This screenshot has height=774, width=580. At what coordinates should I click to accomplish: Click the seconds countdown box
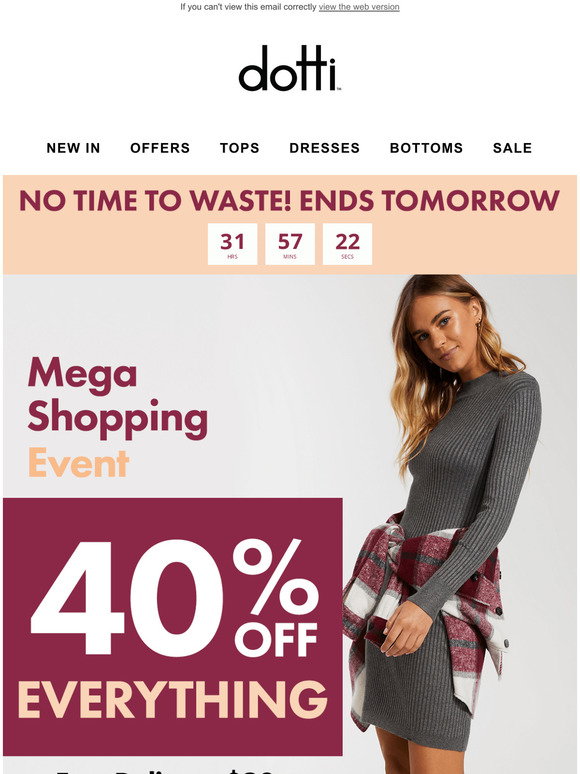click(347, 244)
